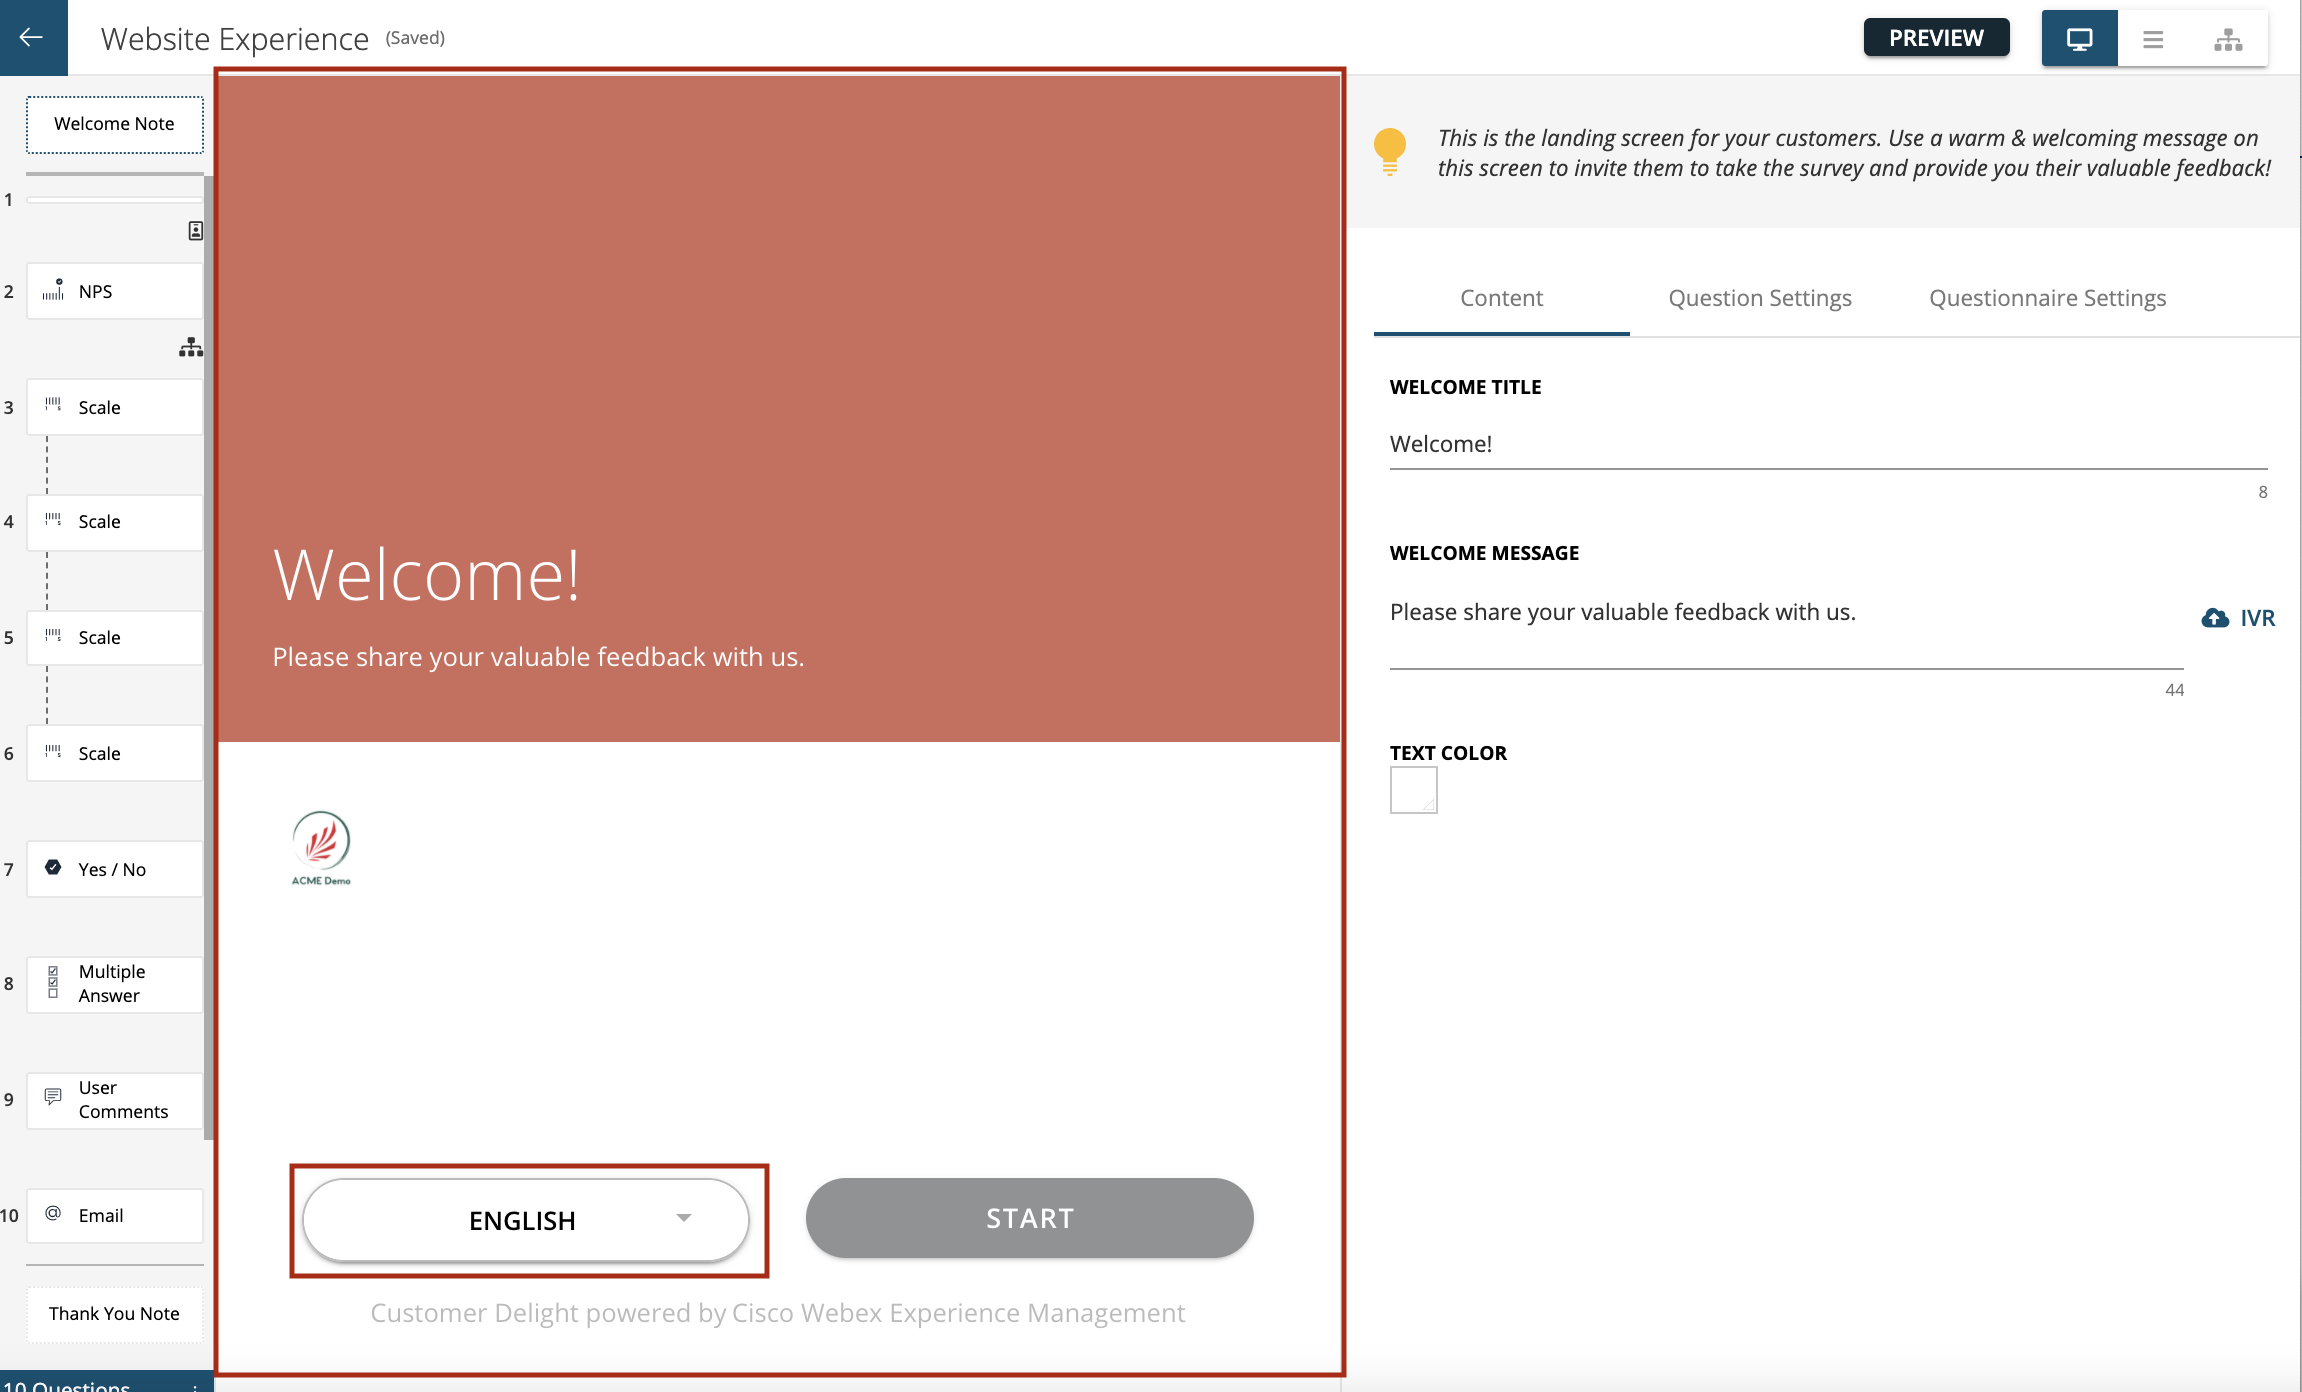The image size is (2302, 1392).
Task: Click the Customer Delight powered by footer text
Action: [x=777, y=1313]
